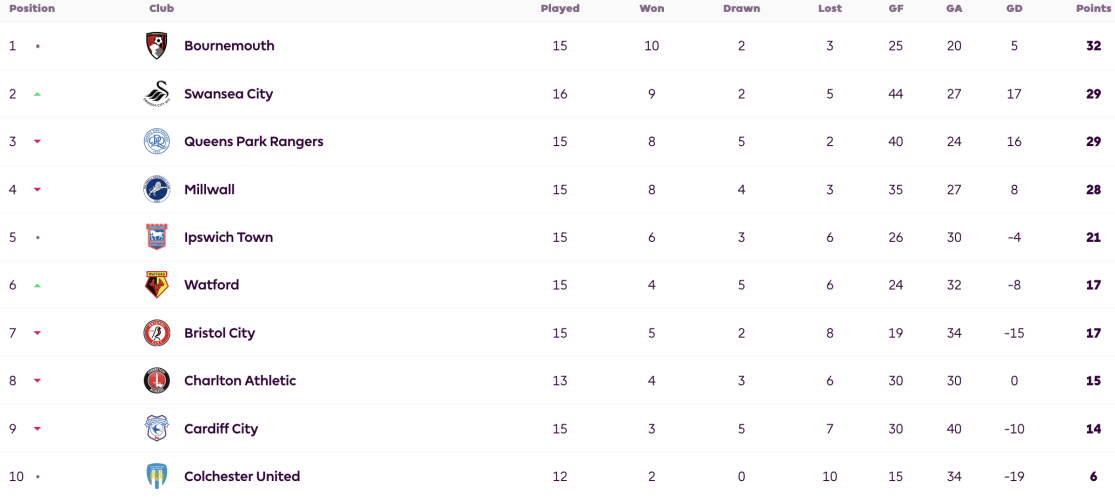Click the Colchester United badge

click(x=156, y=476)
